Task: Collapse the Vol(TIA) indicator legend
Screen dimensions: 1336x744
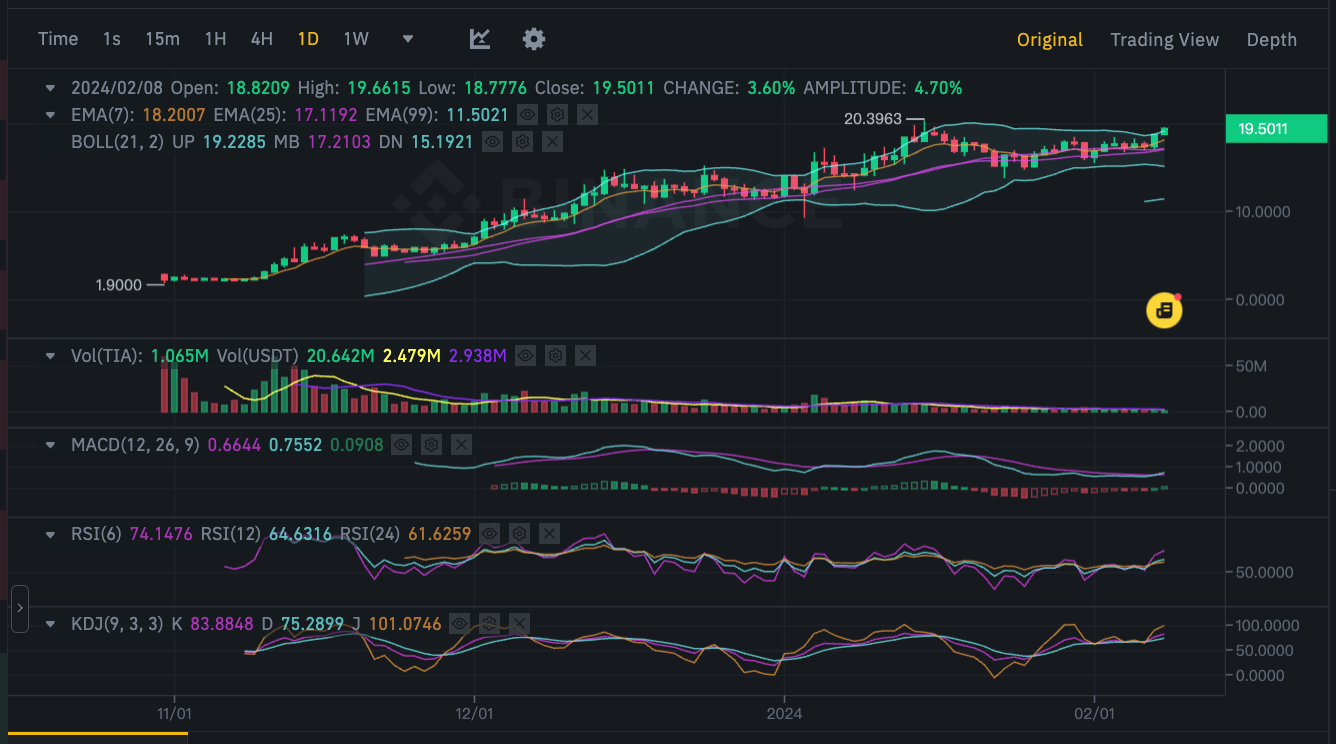Action: [x=51, y=355]
